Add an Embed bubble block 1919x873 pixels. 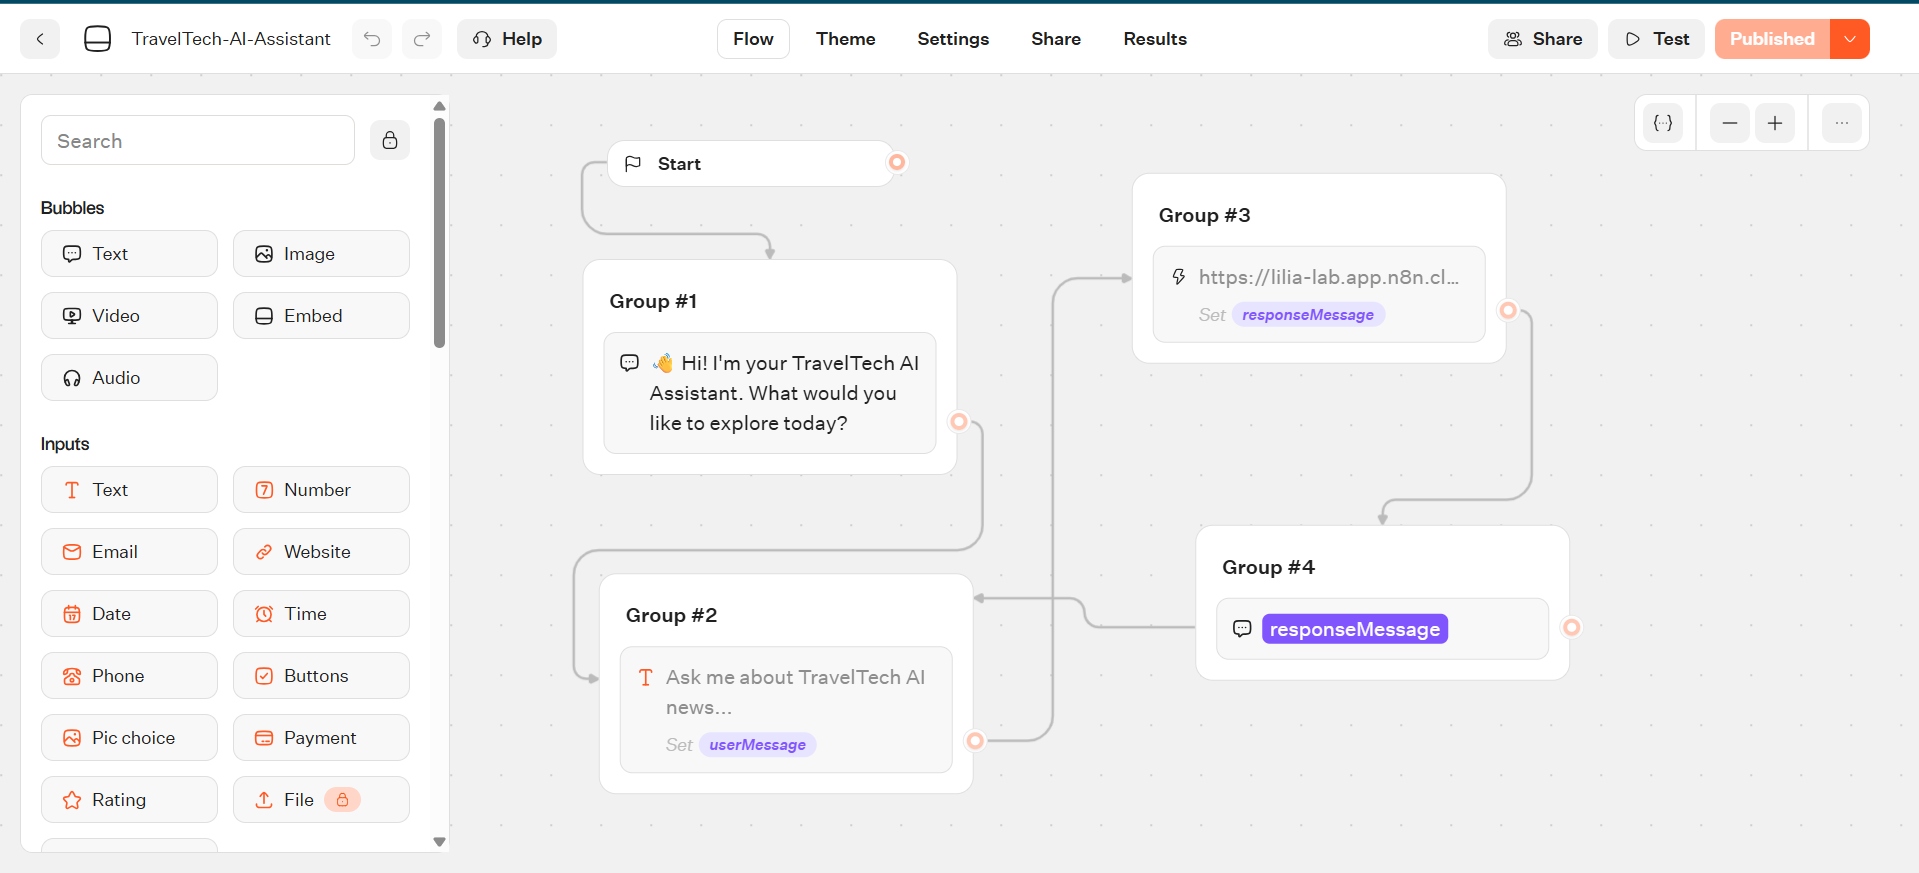click(321, 316)
